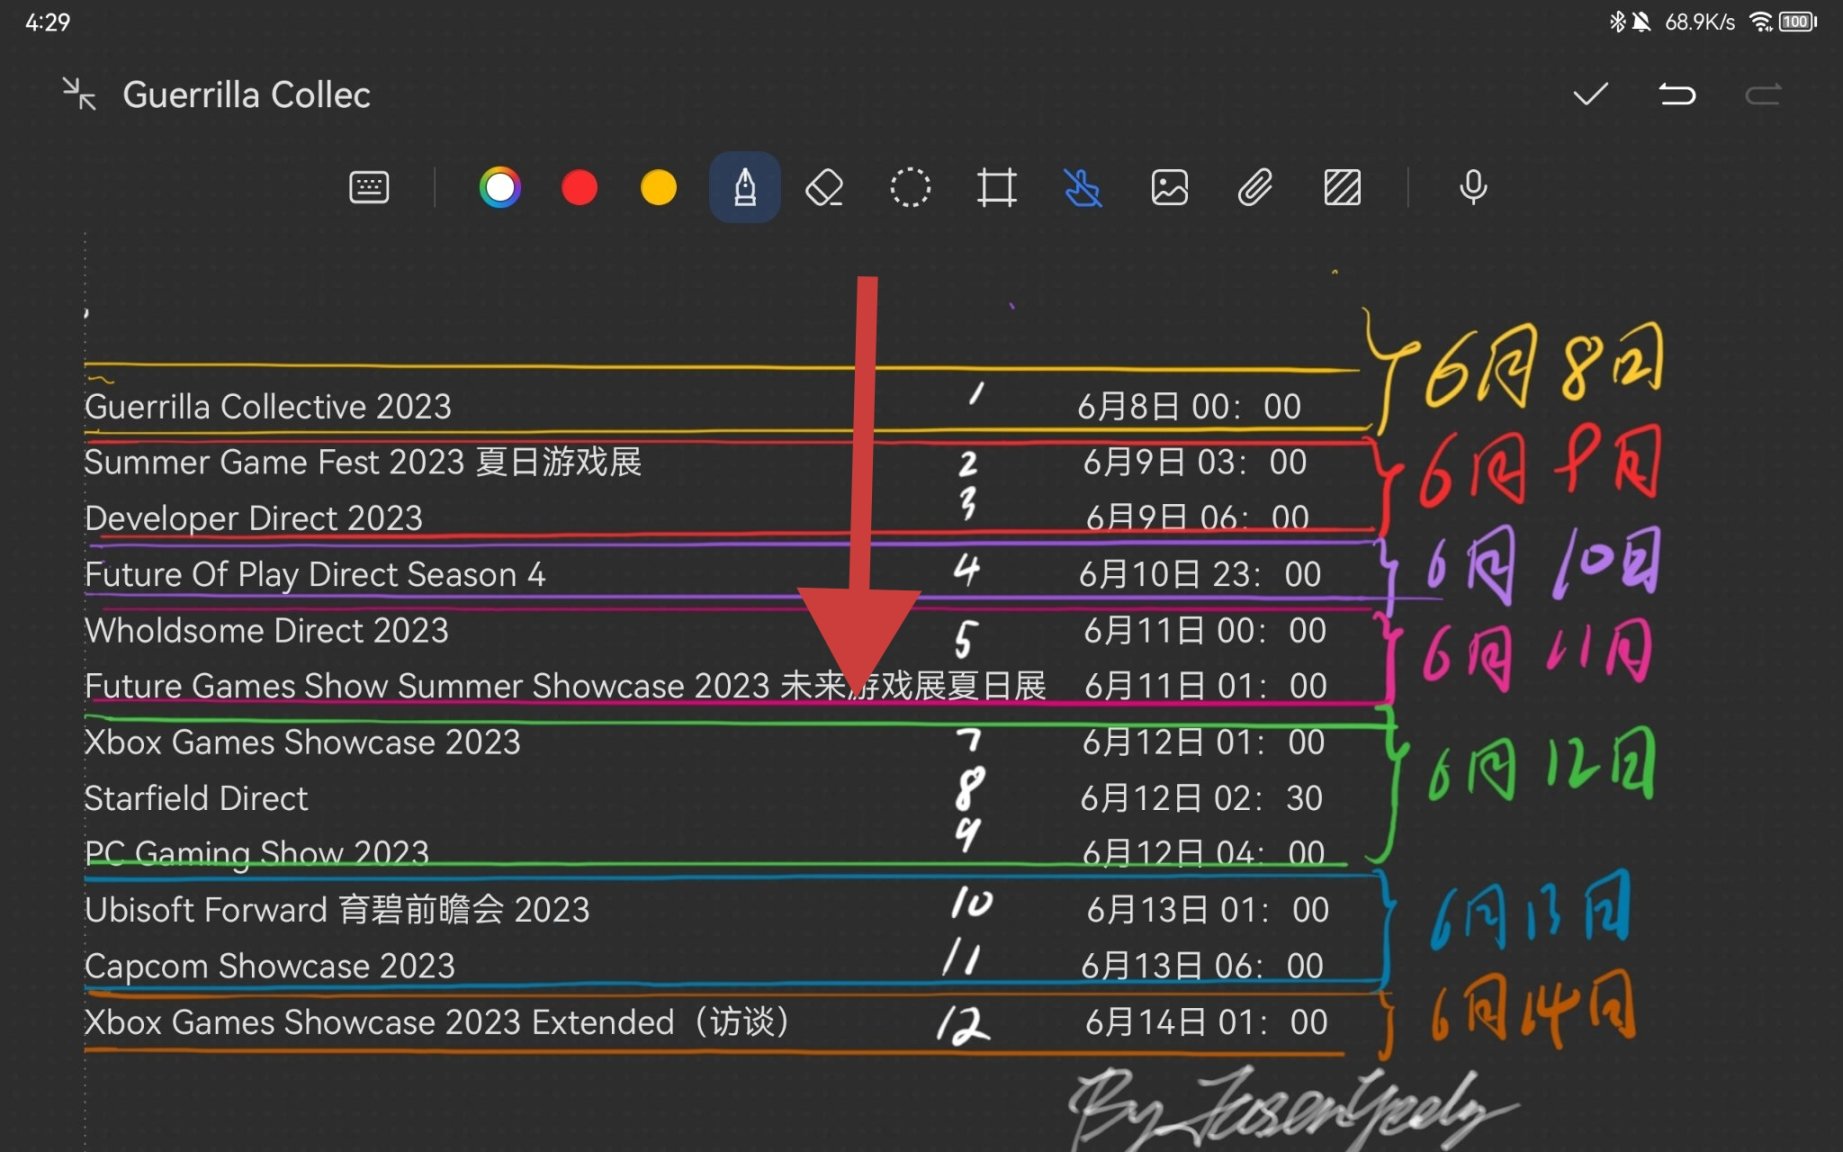1843x1152 pixels.
Task: Confirm the note with the checkmark
Action: click(1590, 94)
